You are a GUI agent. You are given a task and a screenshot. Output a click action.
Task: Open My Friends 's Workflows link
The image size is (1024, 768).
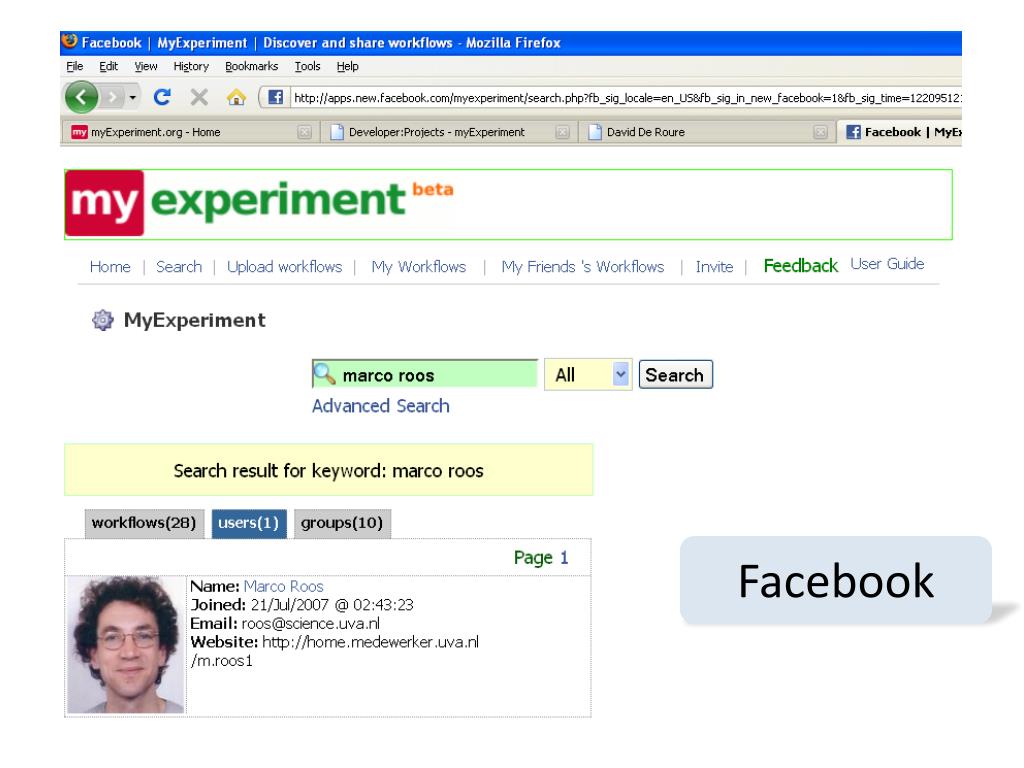pos(583,266)
